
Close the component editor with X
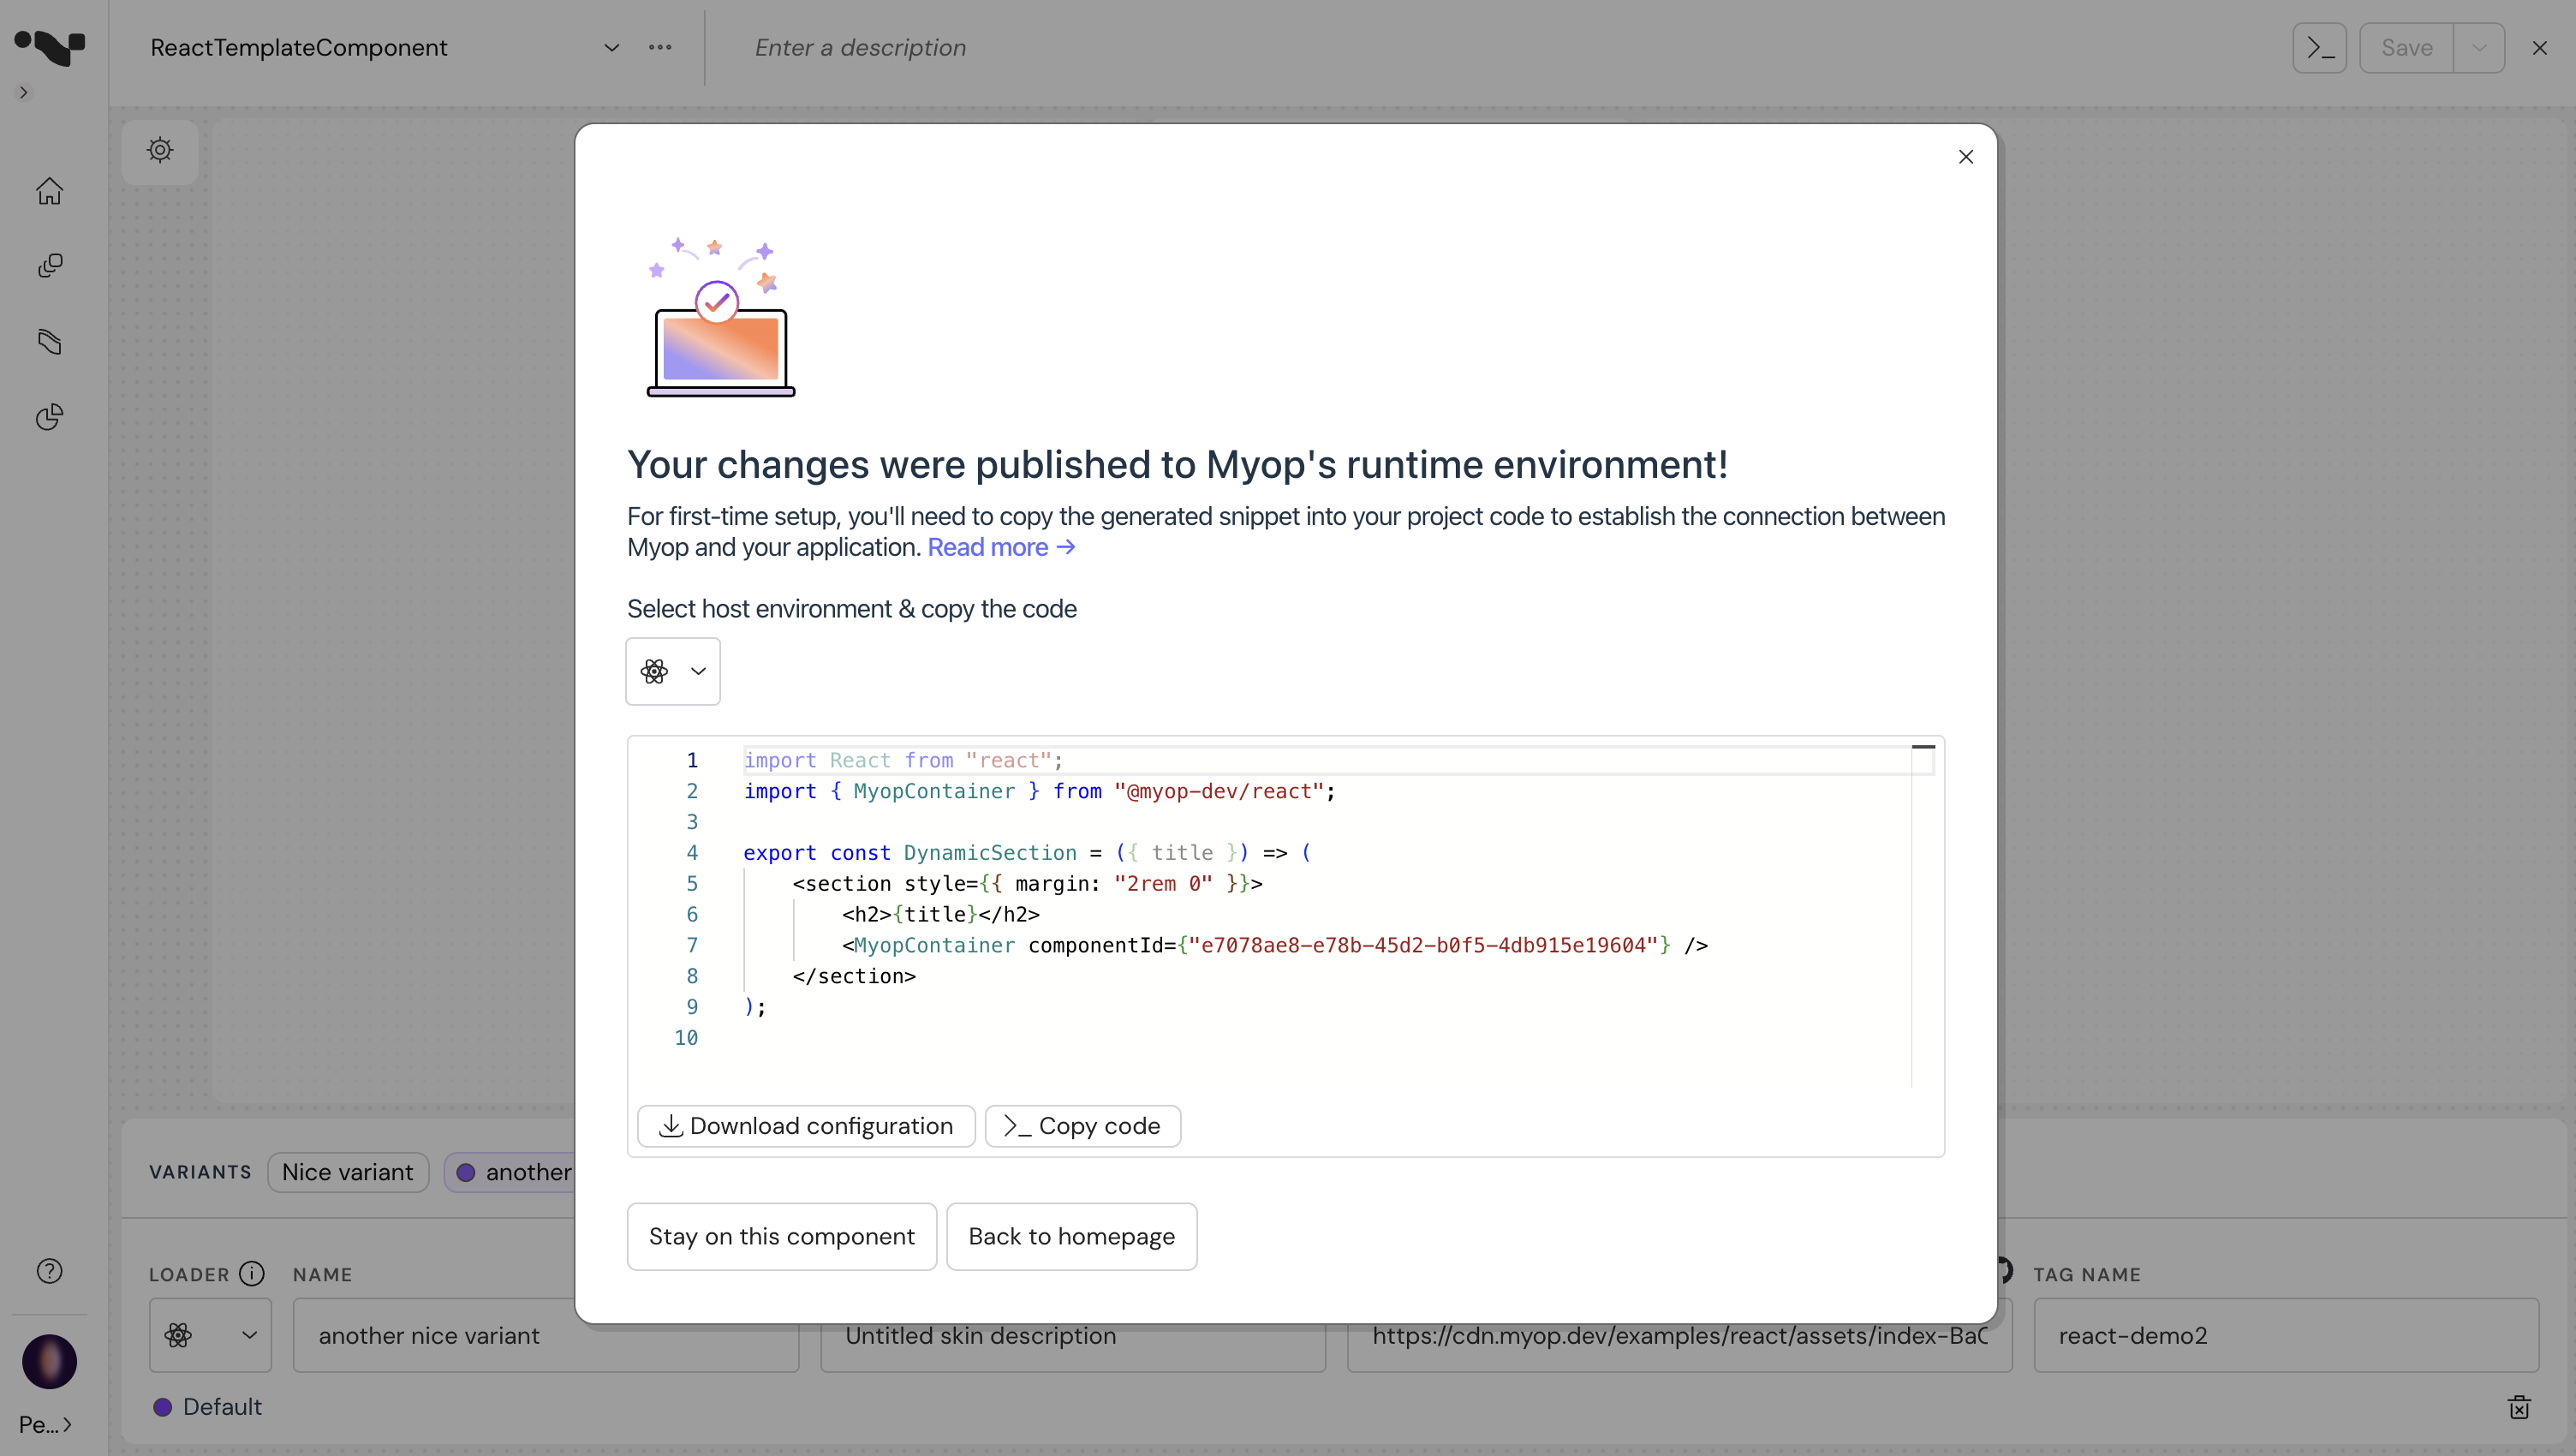[2539, 47]
